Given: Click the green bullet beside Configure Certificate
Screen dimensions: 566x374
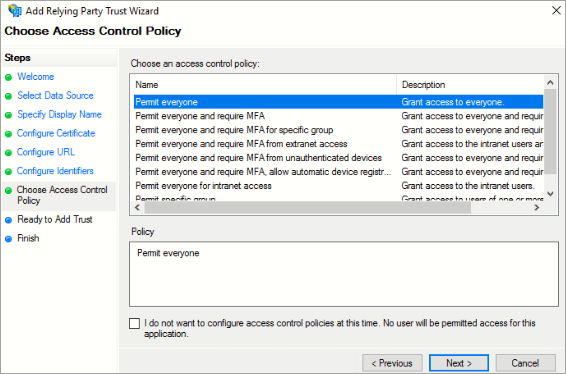Looking at the screenshot, I should pyautogui.click(x=9, y=134).
